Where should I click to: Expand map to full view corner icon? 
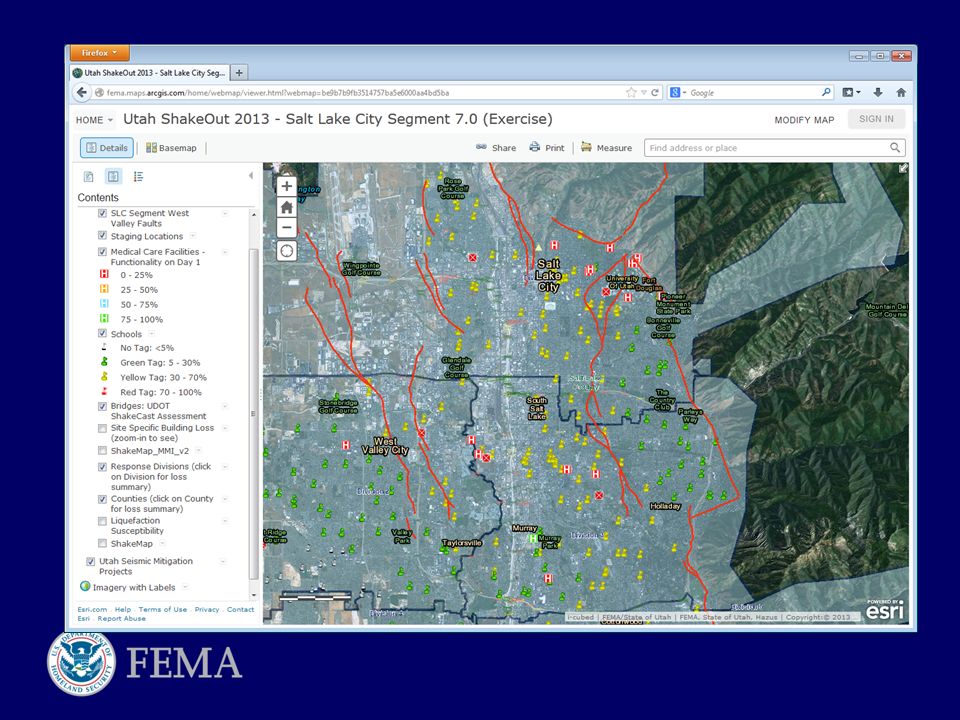903,168
